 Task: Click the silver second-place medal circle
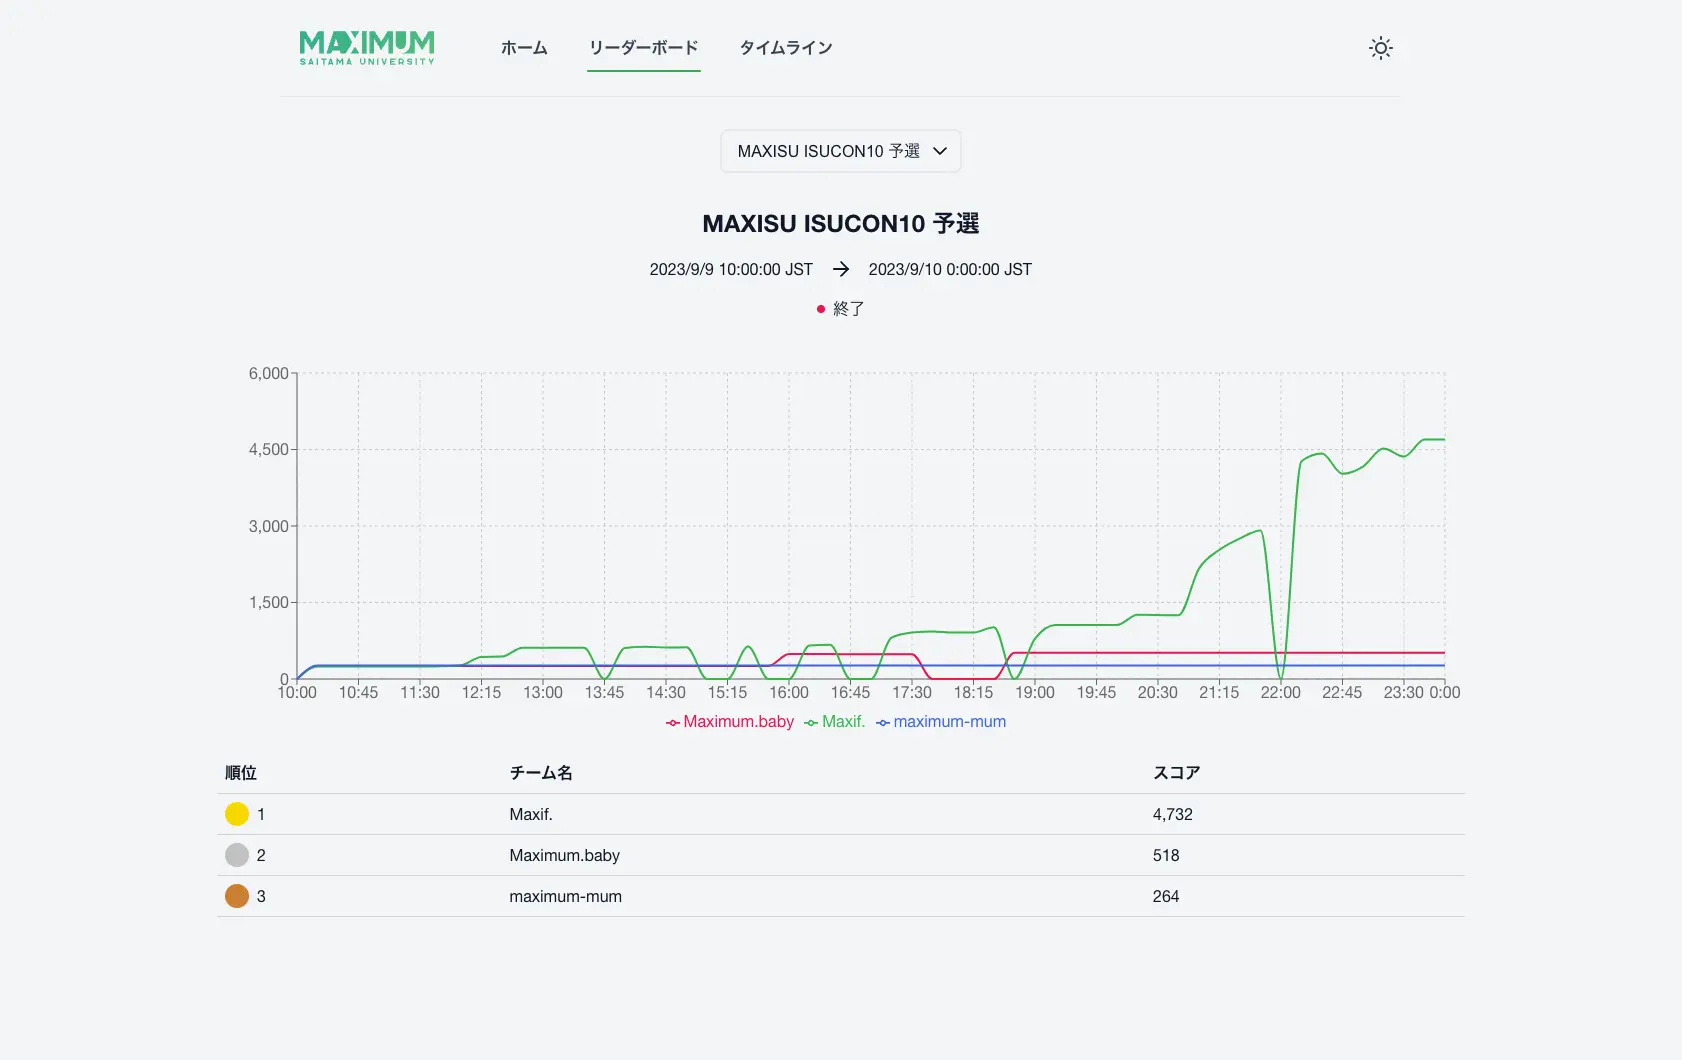coord(237,855)
